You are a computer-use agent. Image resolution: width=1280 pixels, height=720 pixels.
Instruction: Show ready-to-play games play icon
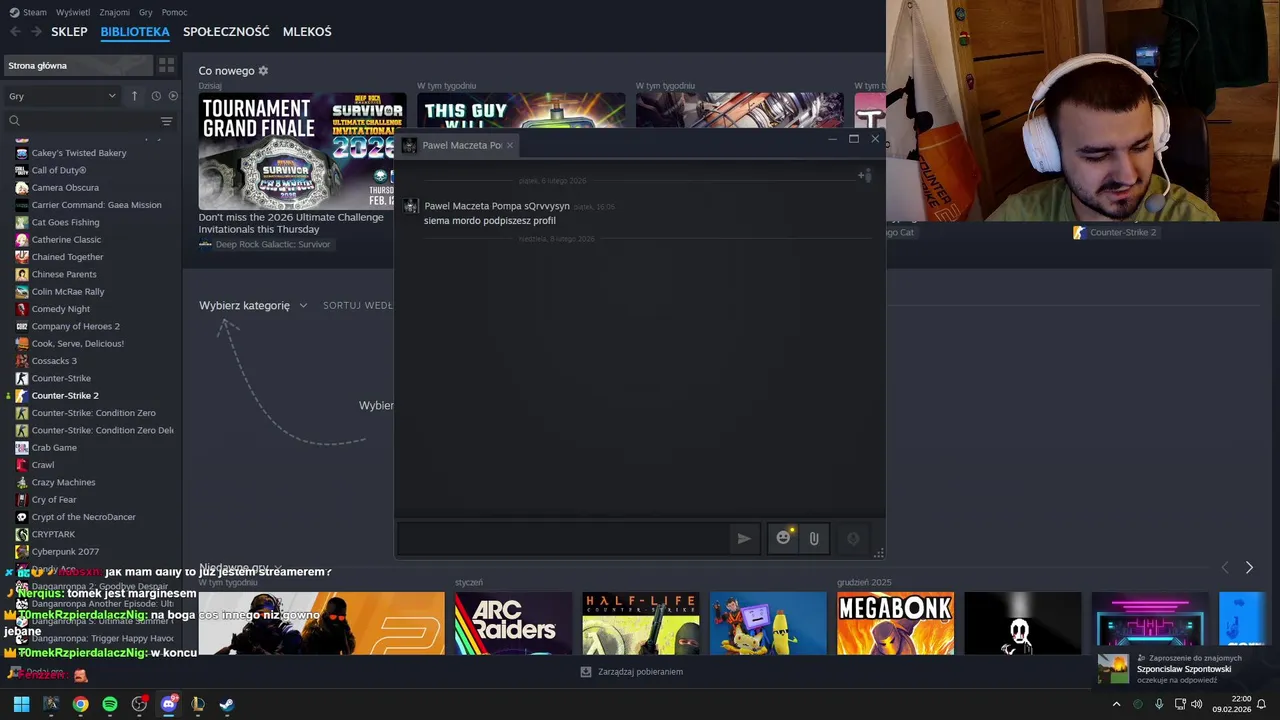coord(173,96)
